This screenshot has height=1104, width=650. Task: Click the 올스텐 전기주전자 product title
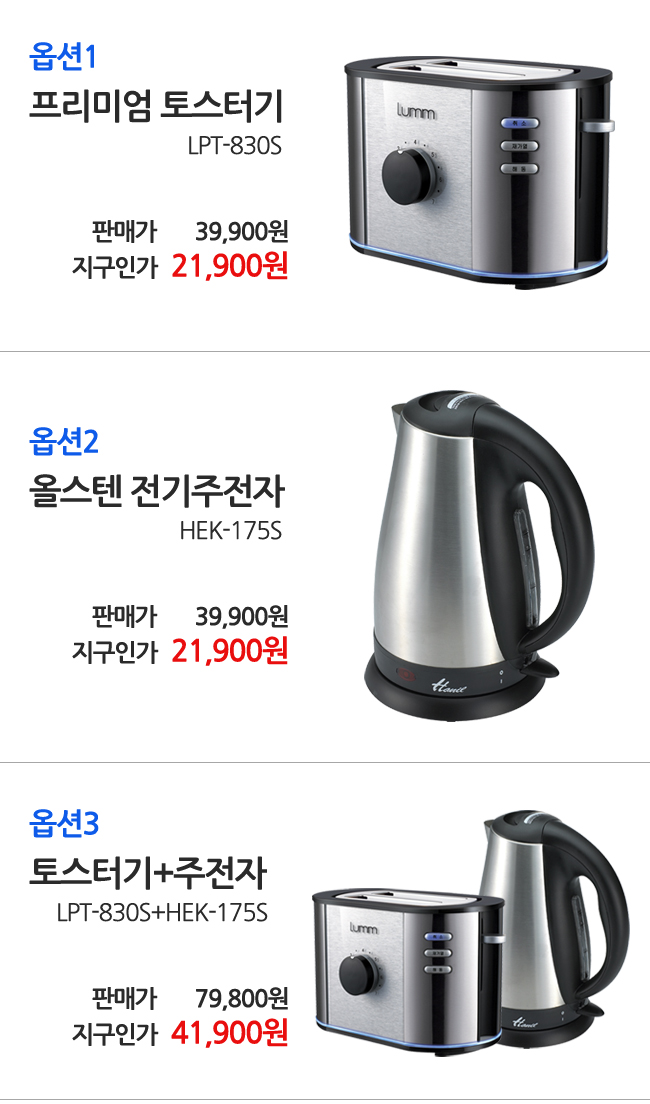(x=156, y=491)
